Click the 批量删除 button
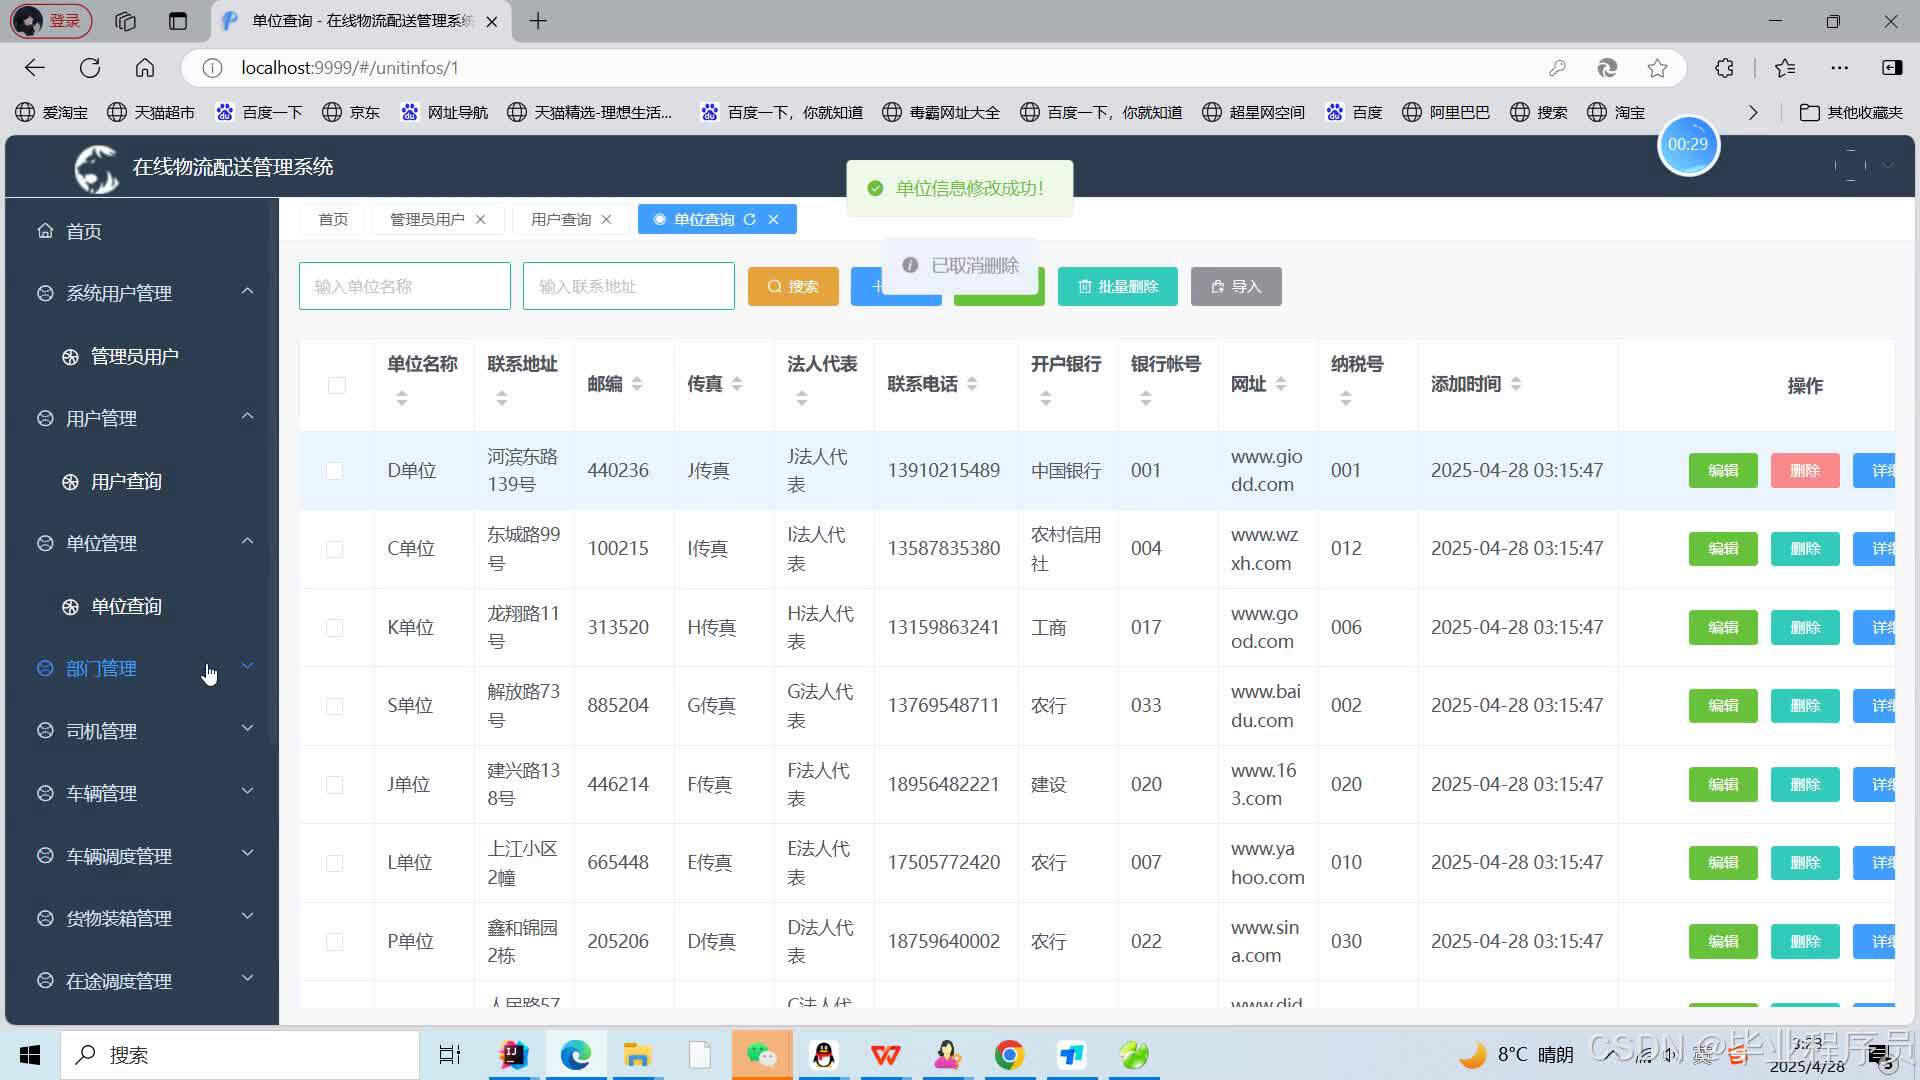This screenshot has height=1080, width=1920. pyautogui.click(x=1117, y=287)
